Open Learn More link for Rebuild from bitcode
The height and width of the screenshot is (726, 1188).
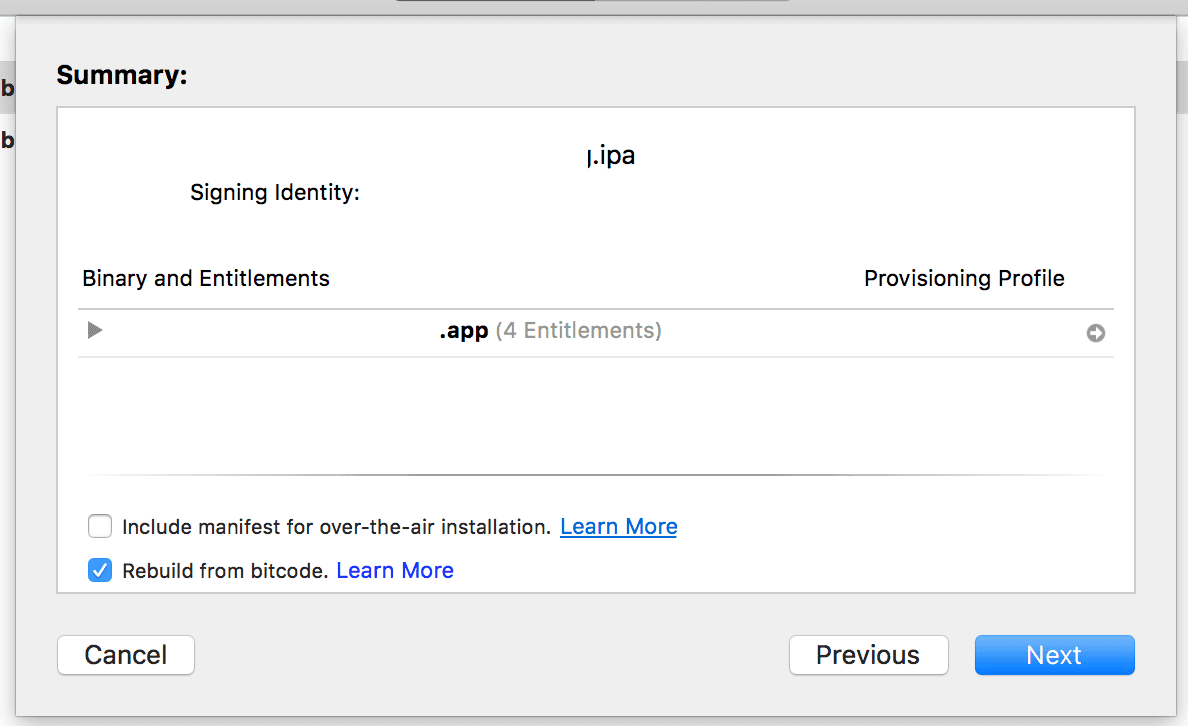coord(395,571)
